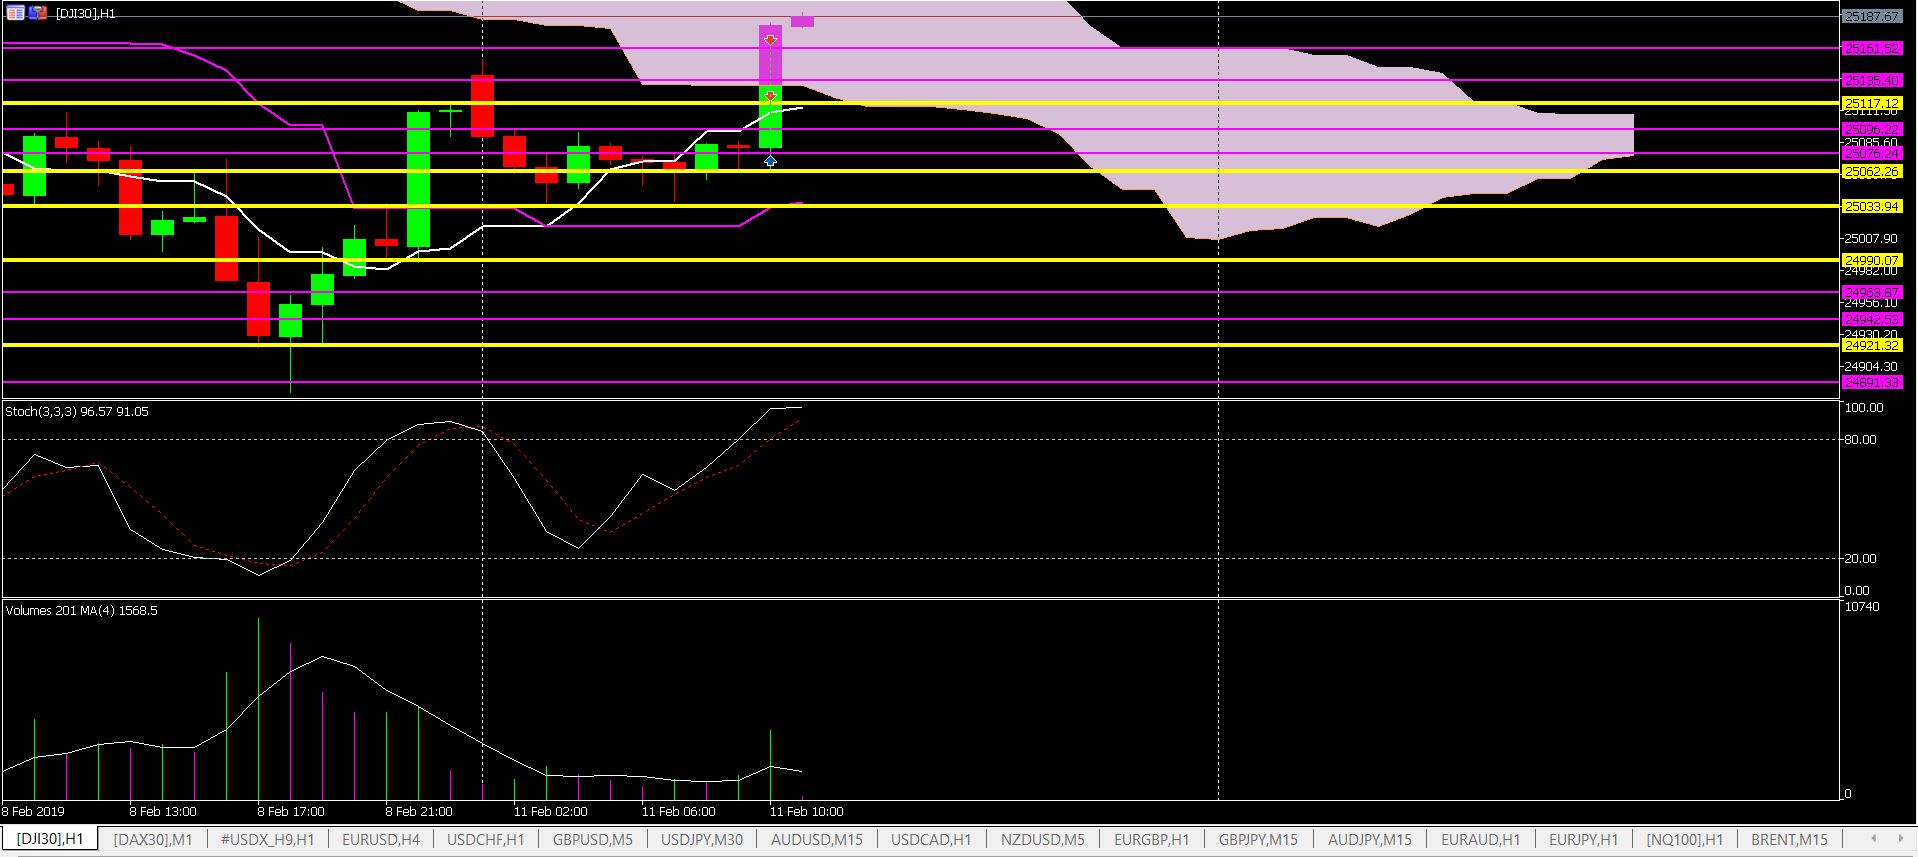Click the yellow level label 24990.07
Image resolution: width=1918 pixels, height=857 pixels.
click(1872, 260)
